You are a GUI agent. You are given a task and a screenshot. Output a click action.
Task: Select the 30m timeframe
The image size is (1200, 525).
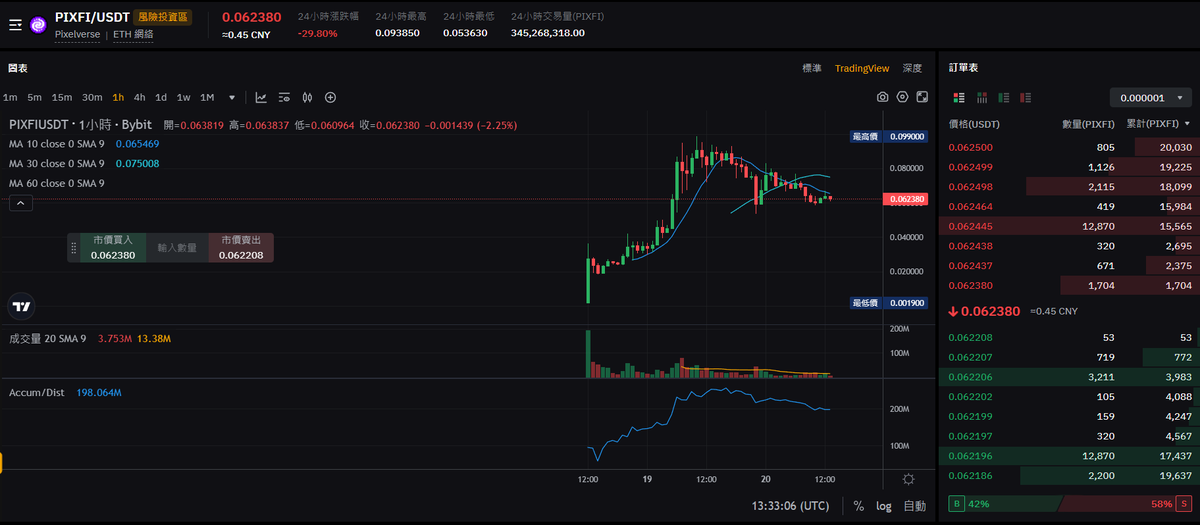(x=92, y=97)
